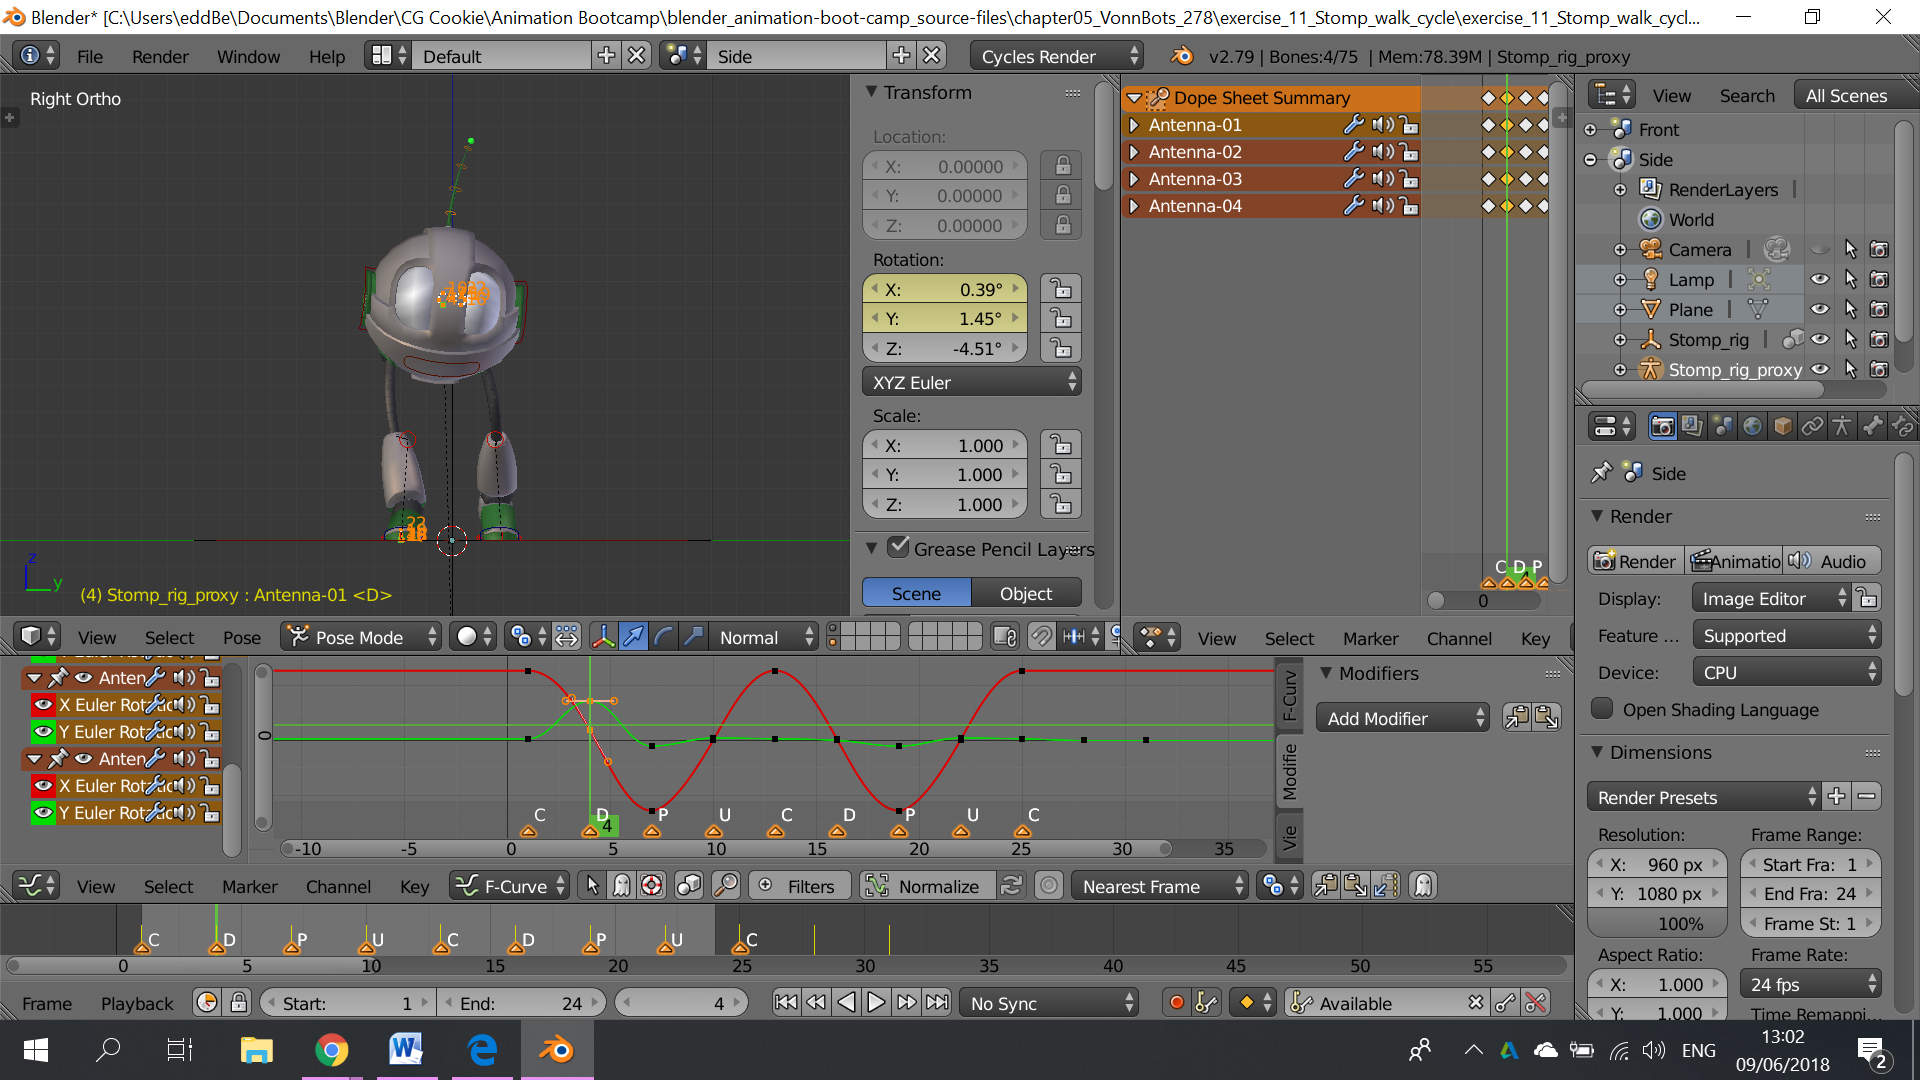The height and width of the screenshot is (1080, 1920).
Task: Click the Blender app icon in the taskbar
Action: point(556,1050)
